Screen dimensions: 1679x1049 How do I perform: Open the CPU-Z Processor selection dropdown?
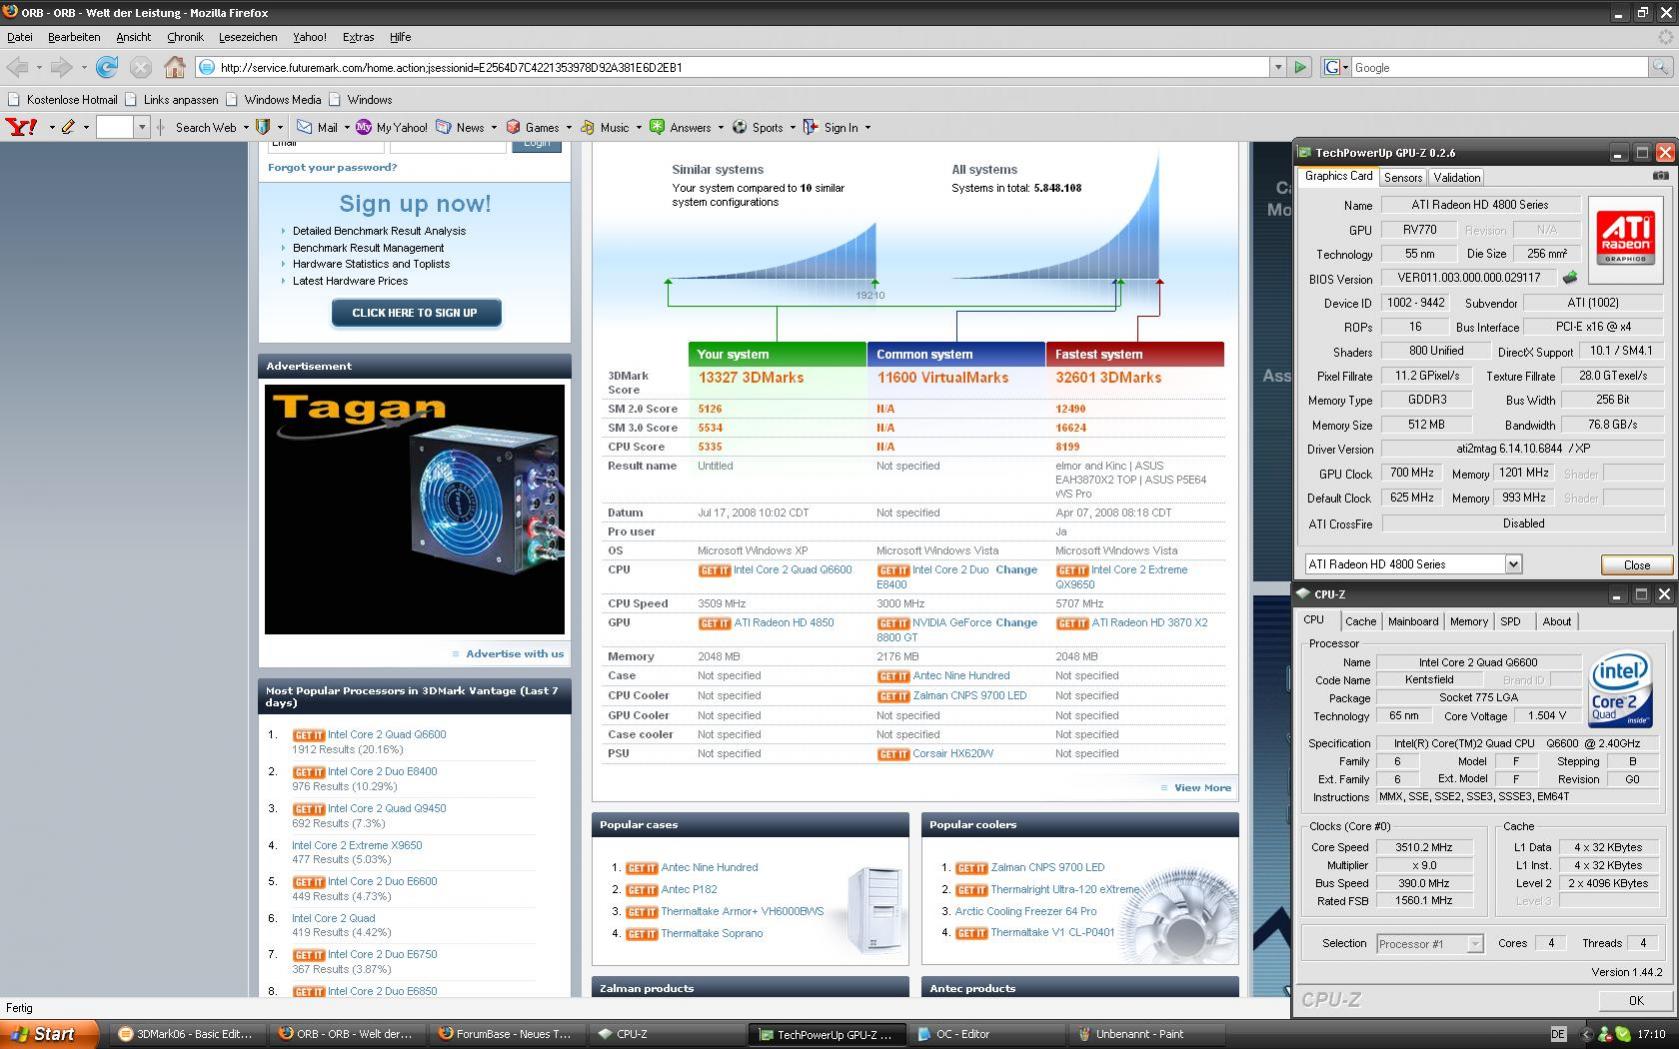(x=1474, y=944)
